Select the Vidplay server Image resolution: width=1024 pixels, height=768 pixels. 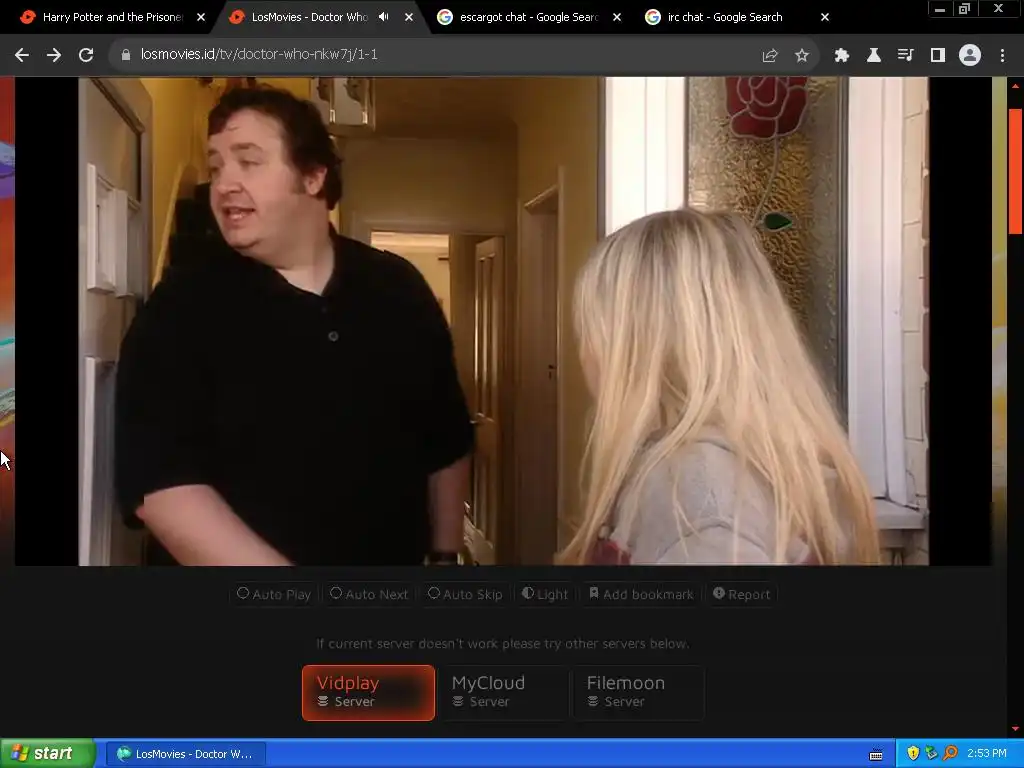point(368,693)
